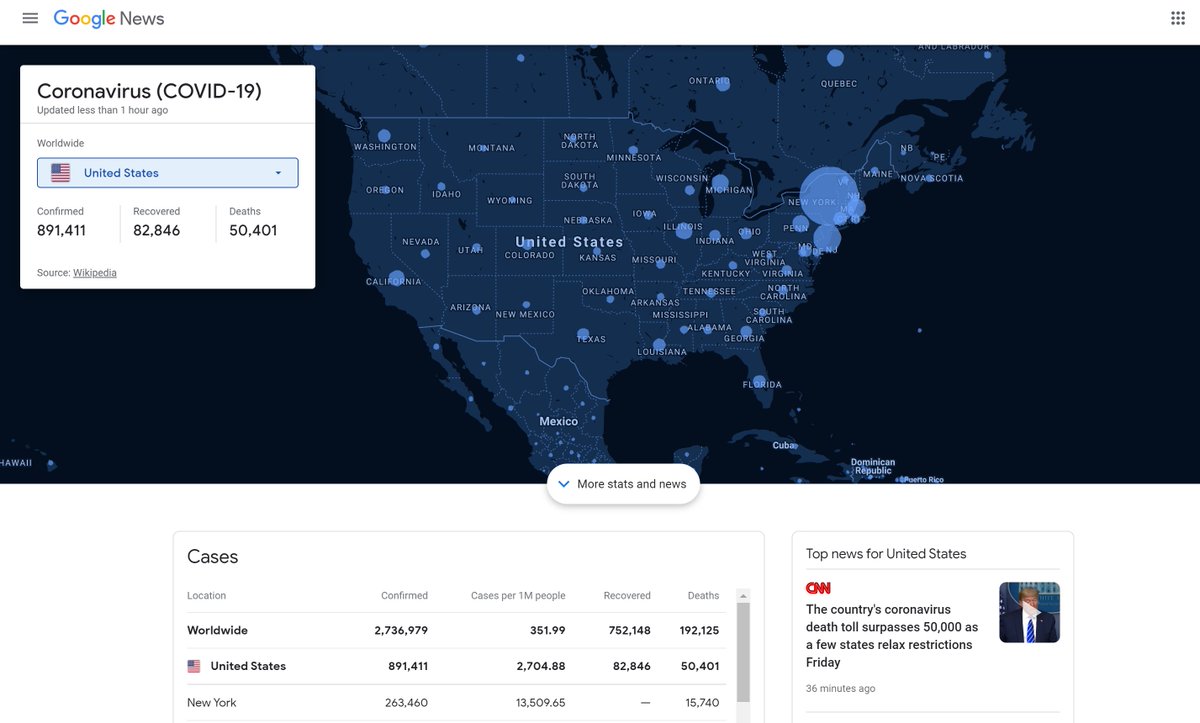Viewport: 1200px width, 723px height.
Task: Click the Deaths column header
Action: coord(703,596)
